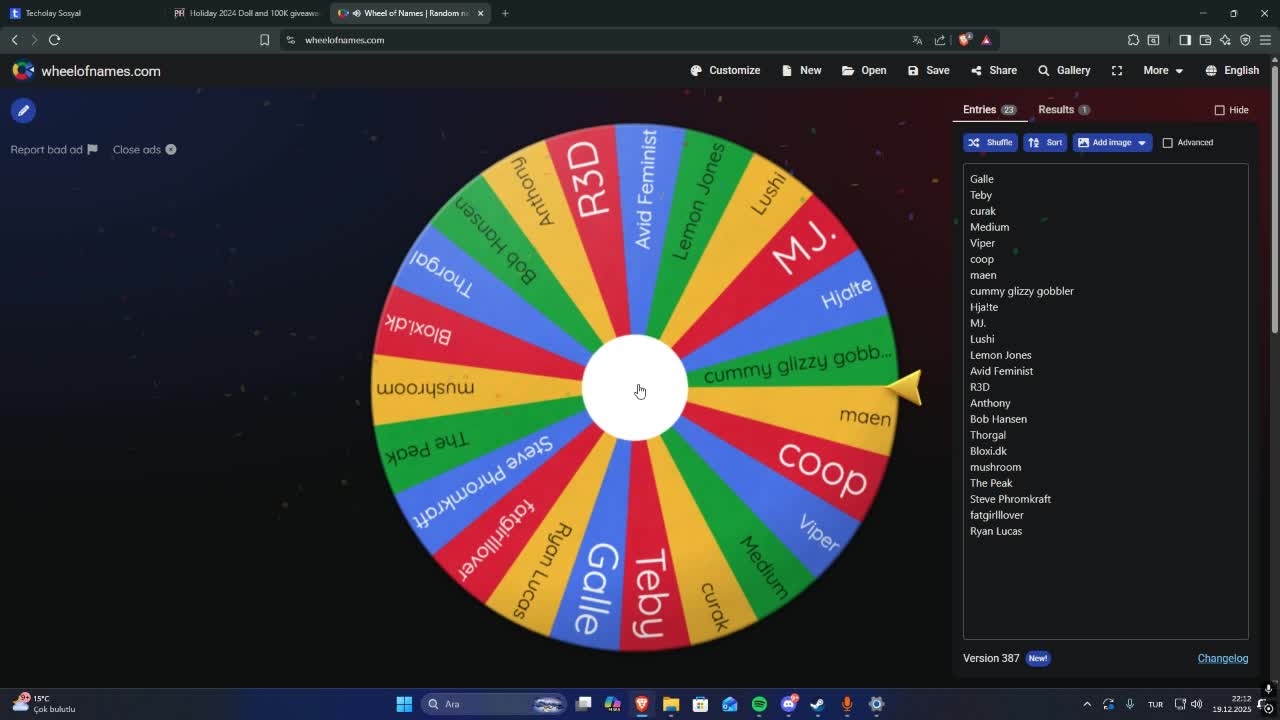This screenshot has height=720, width=1280.
Task: Toggle the Hide panel checkbox
Action: coord(1220,110)
